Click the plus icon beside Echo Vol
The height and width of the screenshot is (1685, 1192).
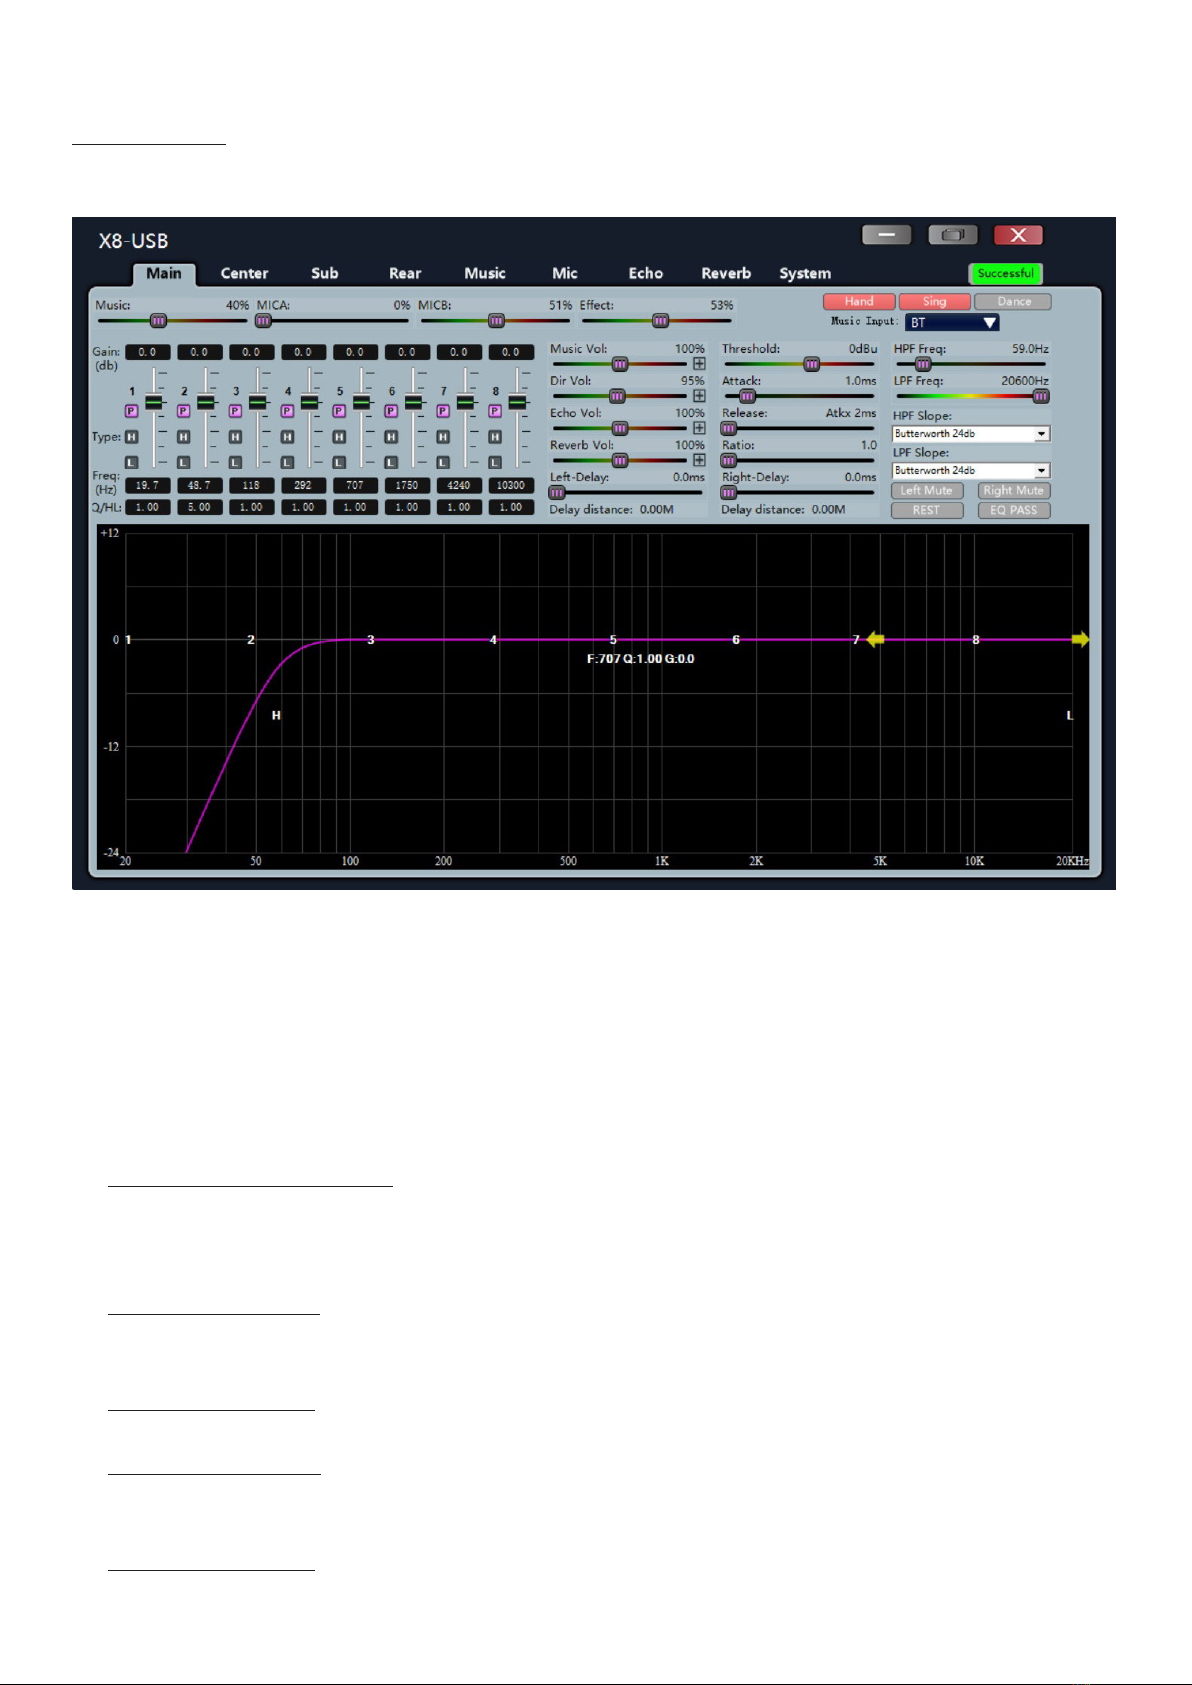click(x=699, y=428)
